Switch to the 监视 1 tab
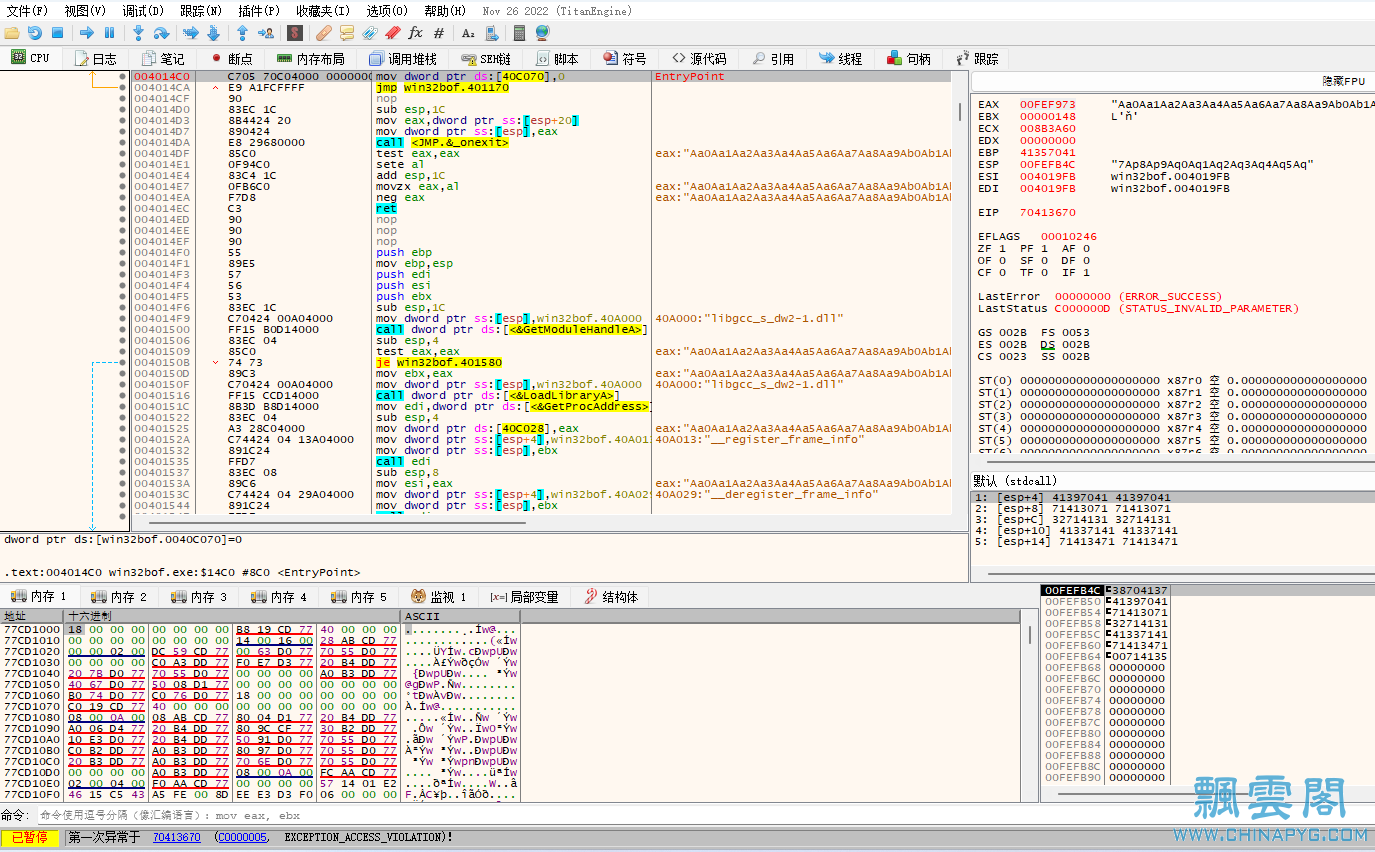 [438, 597]
